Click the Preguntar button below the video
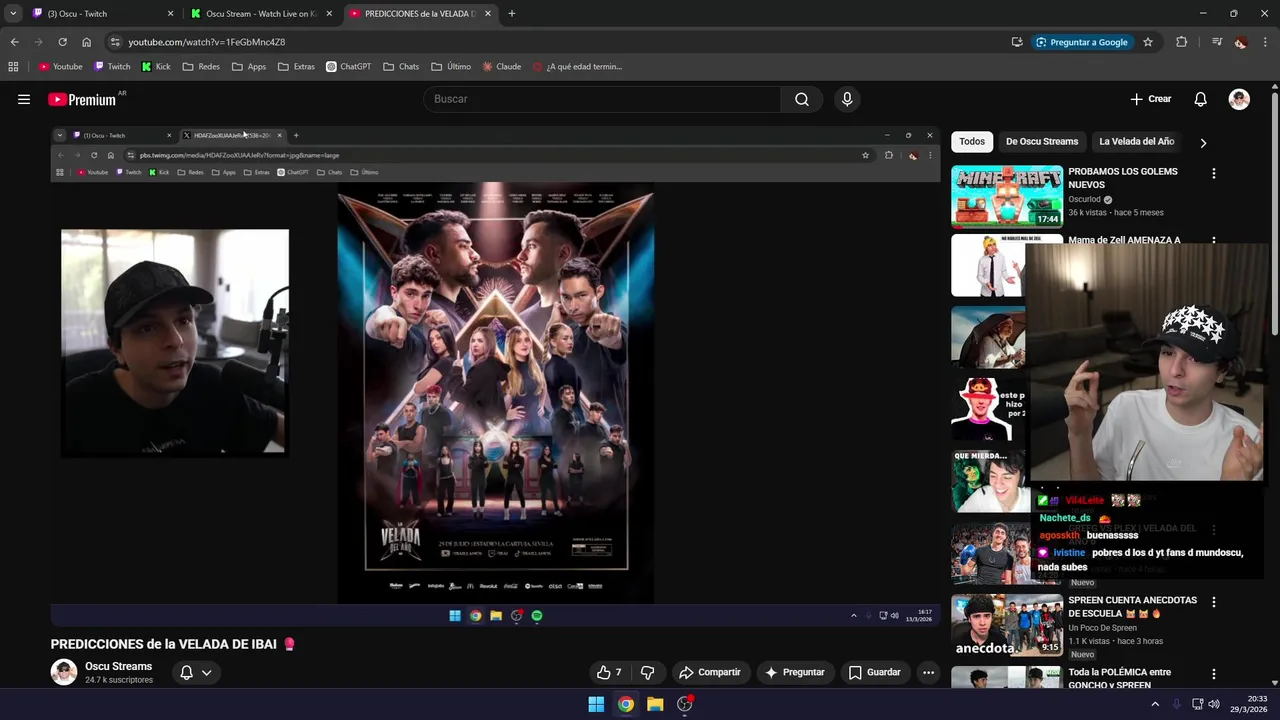Screen dimensions: 1280x720 point(794,672)
